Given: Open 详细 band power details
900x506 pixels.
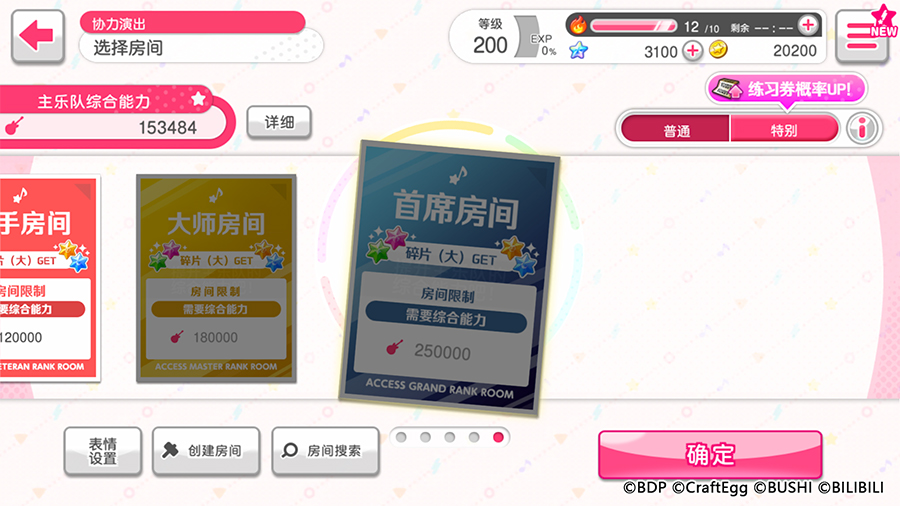Looking at the screenshot, I should click(x=279, y=122).
